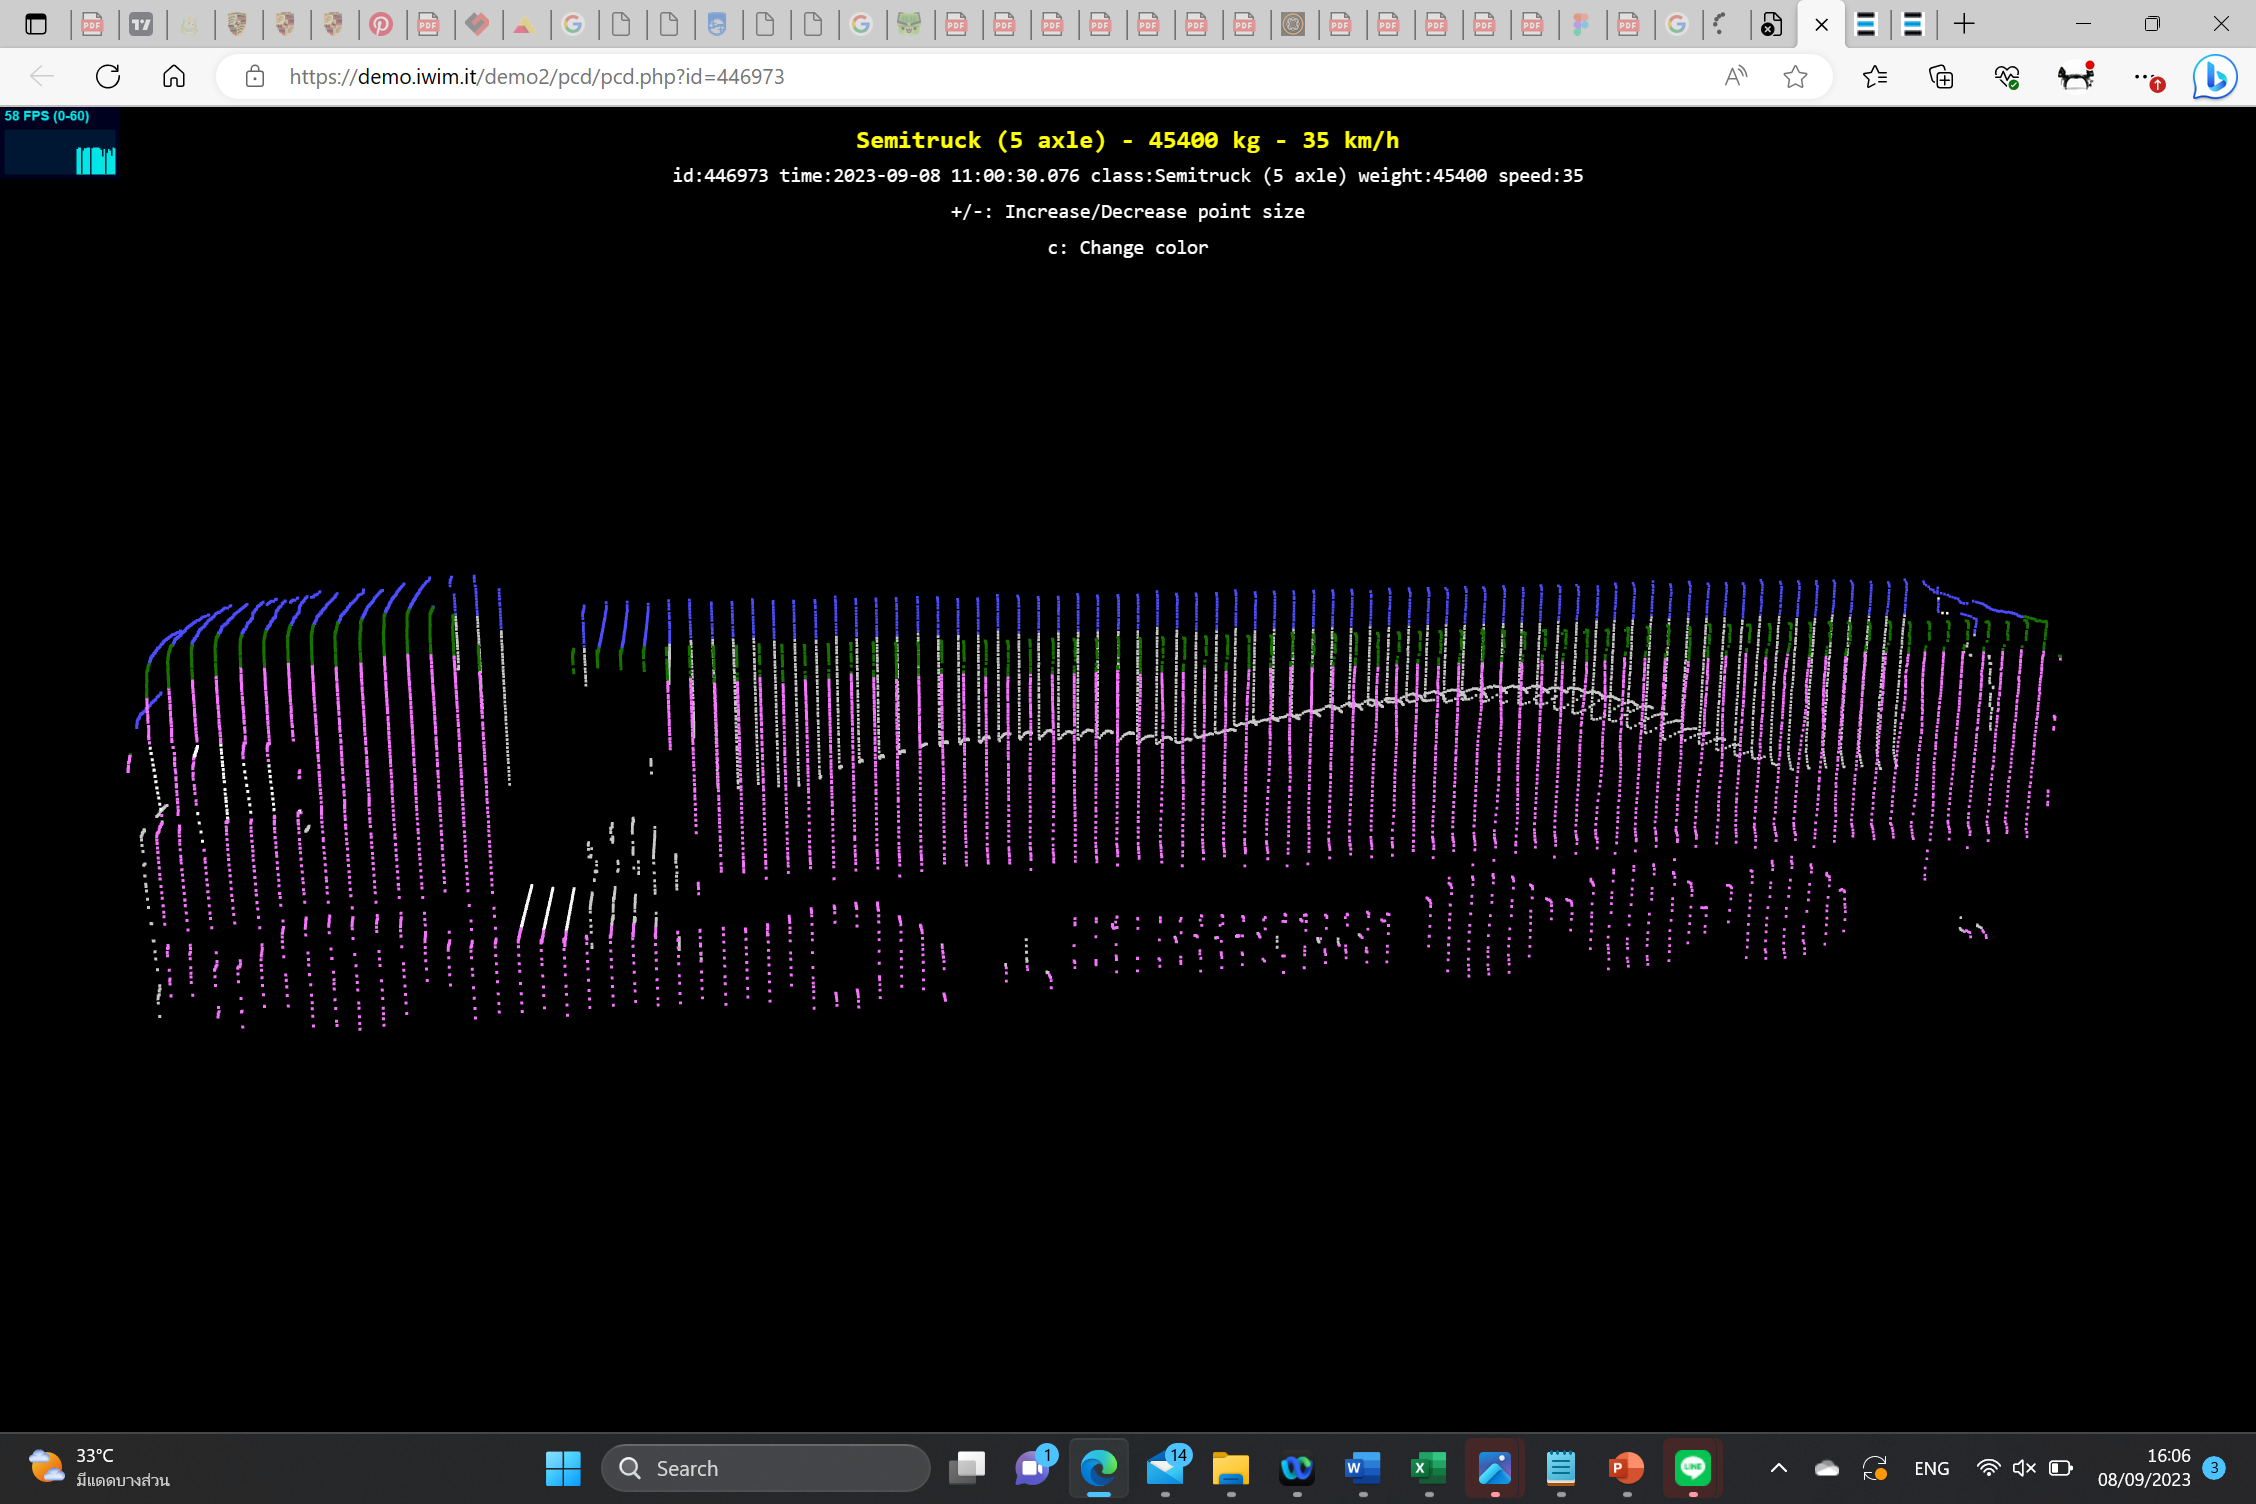The width and height of the screenshot is (2256, 1504).
Task: Switch to the Pinterest tab
Action: click(381, 24)
